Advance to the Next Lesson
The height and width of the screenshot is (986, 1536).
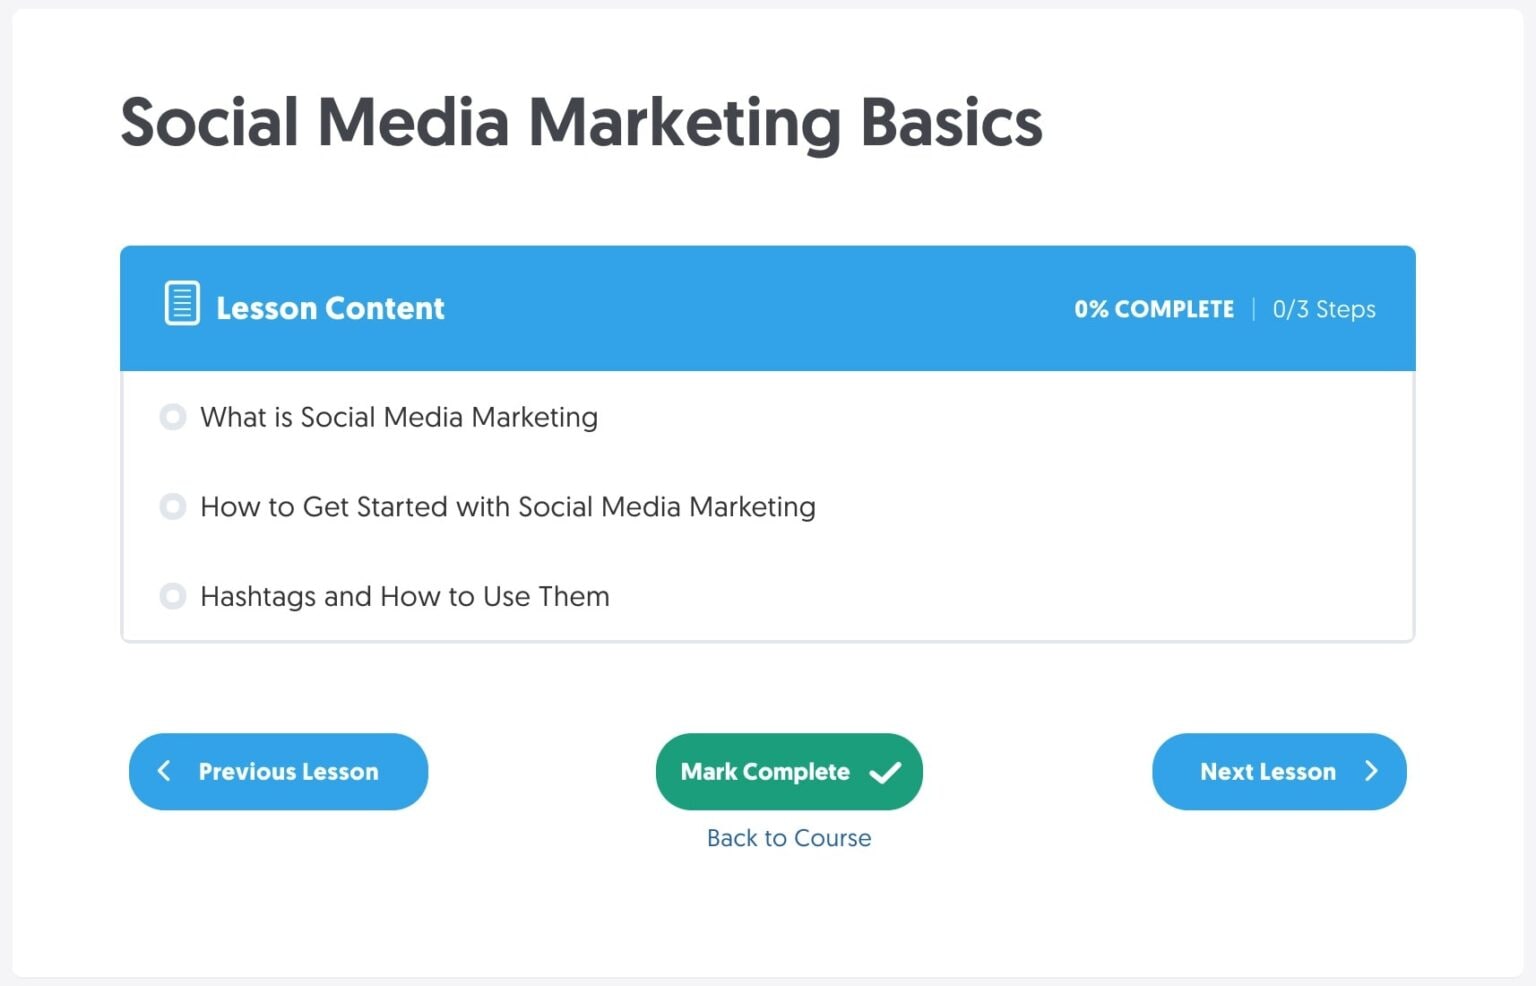(1279, 771)
